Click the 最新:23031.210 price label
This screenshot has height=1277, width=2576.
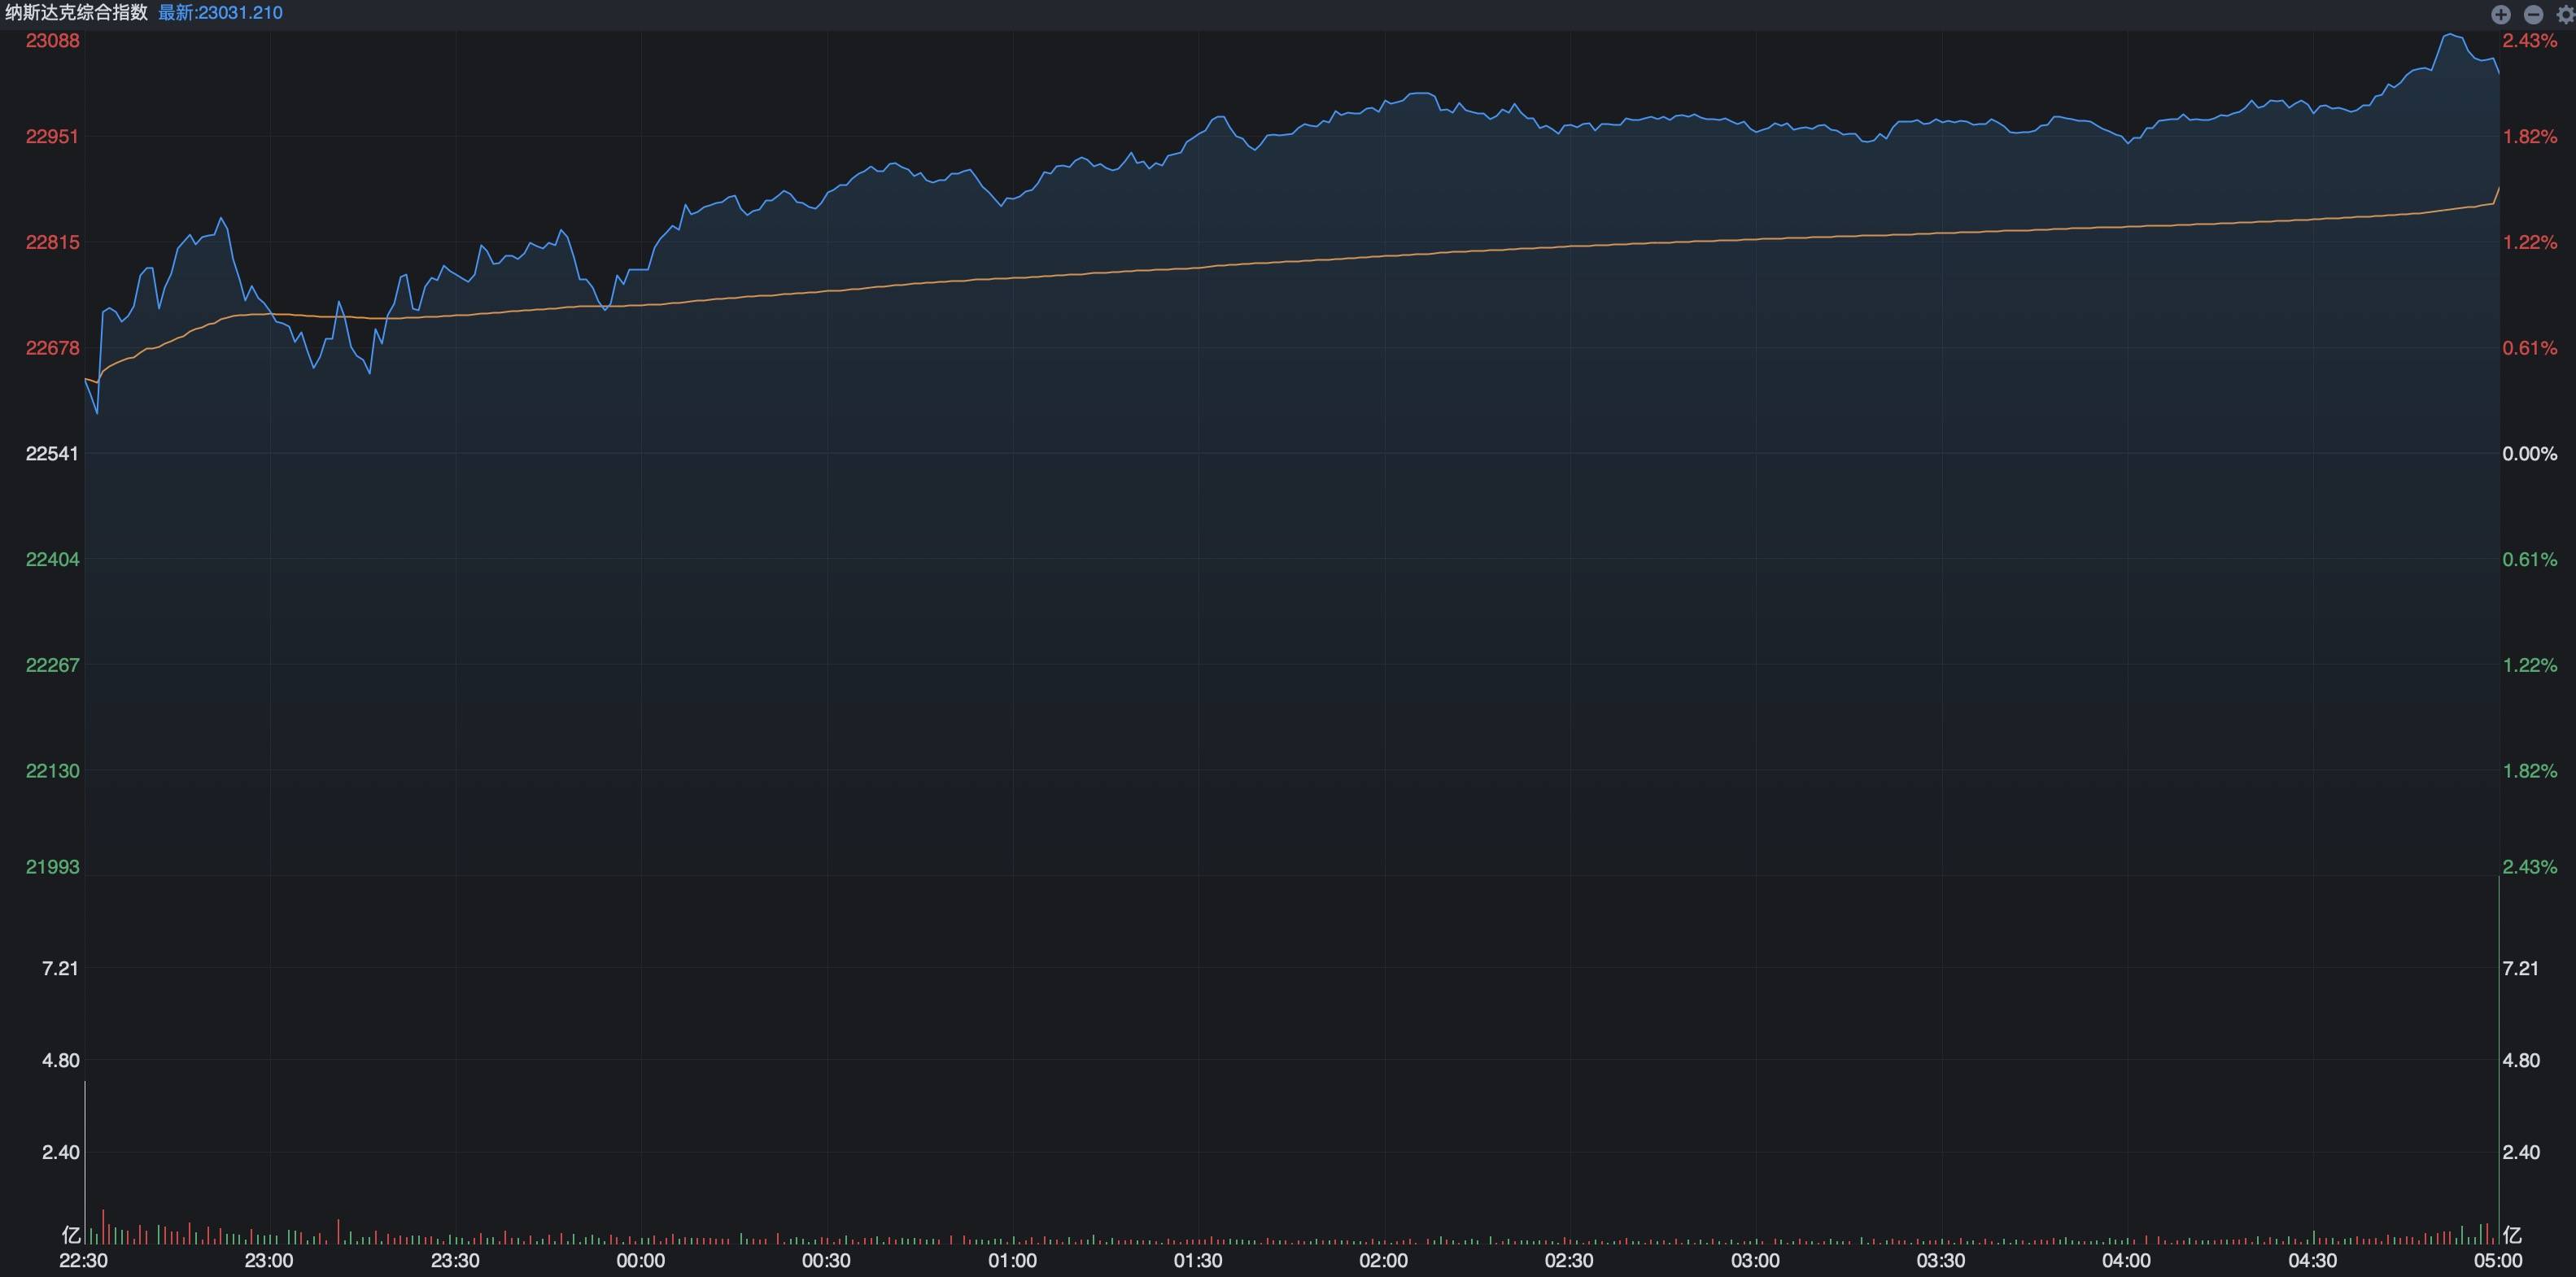point(220,13)
